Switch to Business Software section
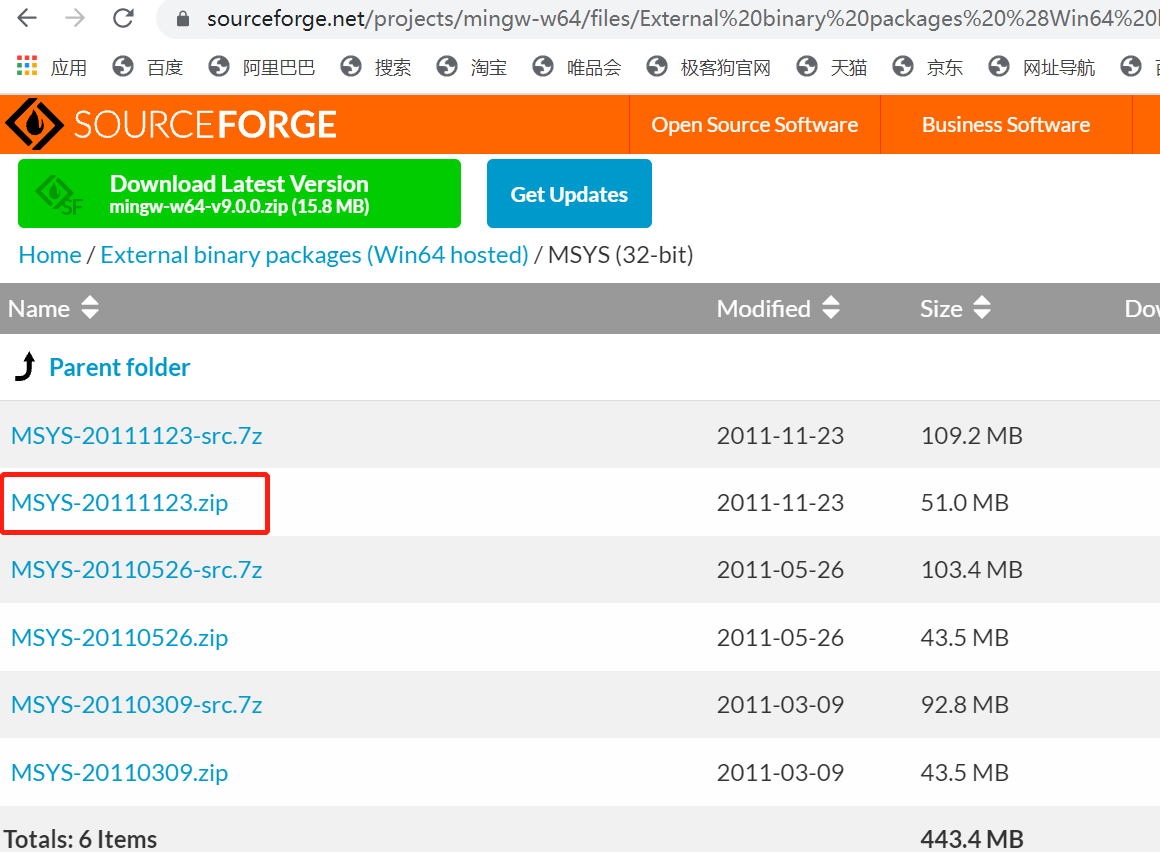The width and height of the screenshot is (1160, 852). (1005, 124)
